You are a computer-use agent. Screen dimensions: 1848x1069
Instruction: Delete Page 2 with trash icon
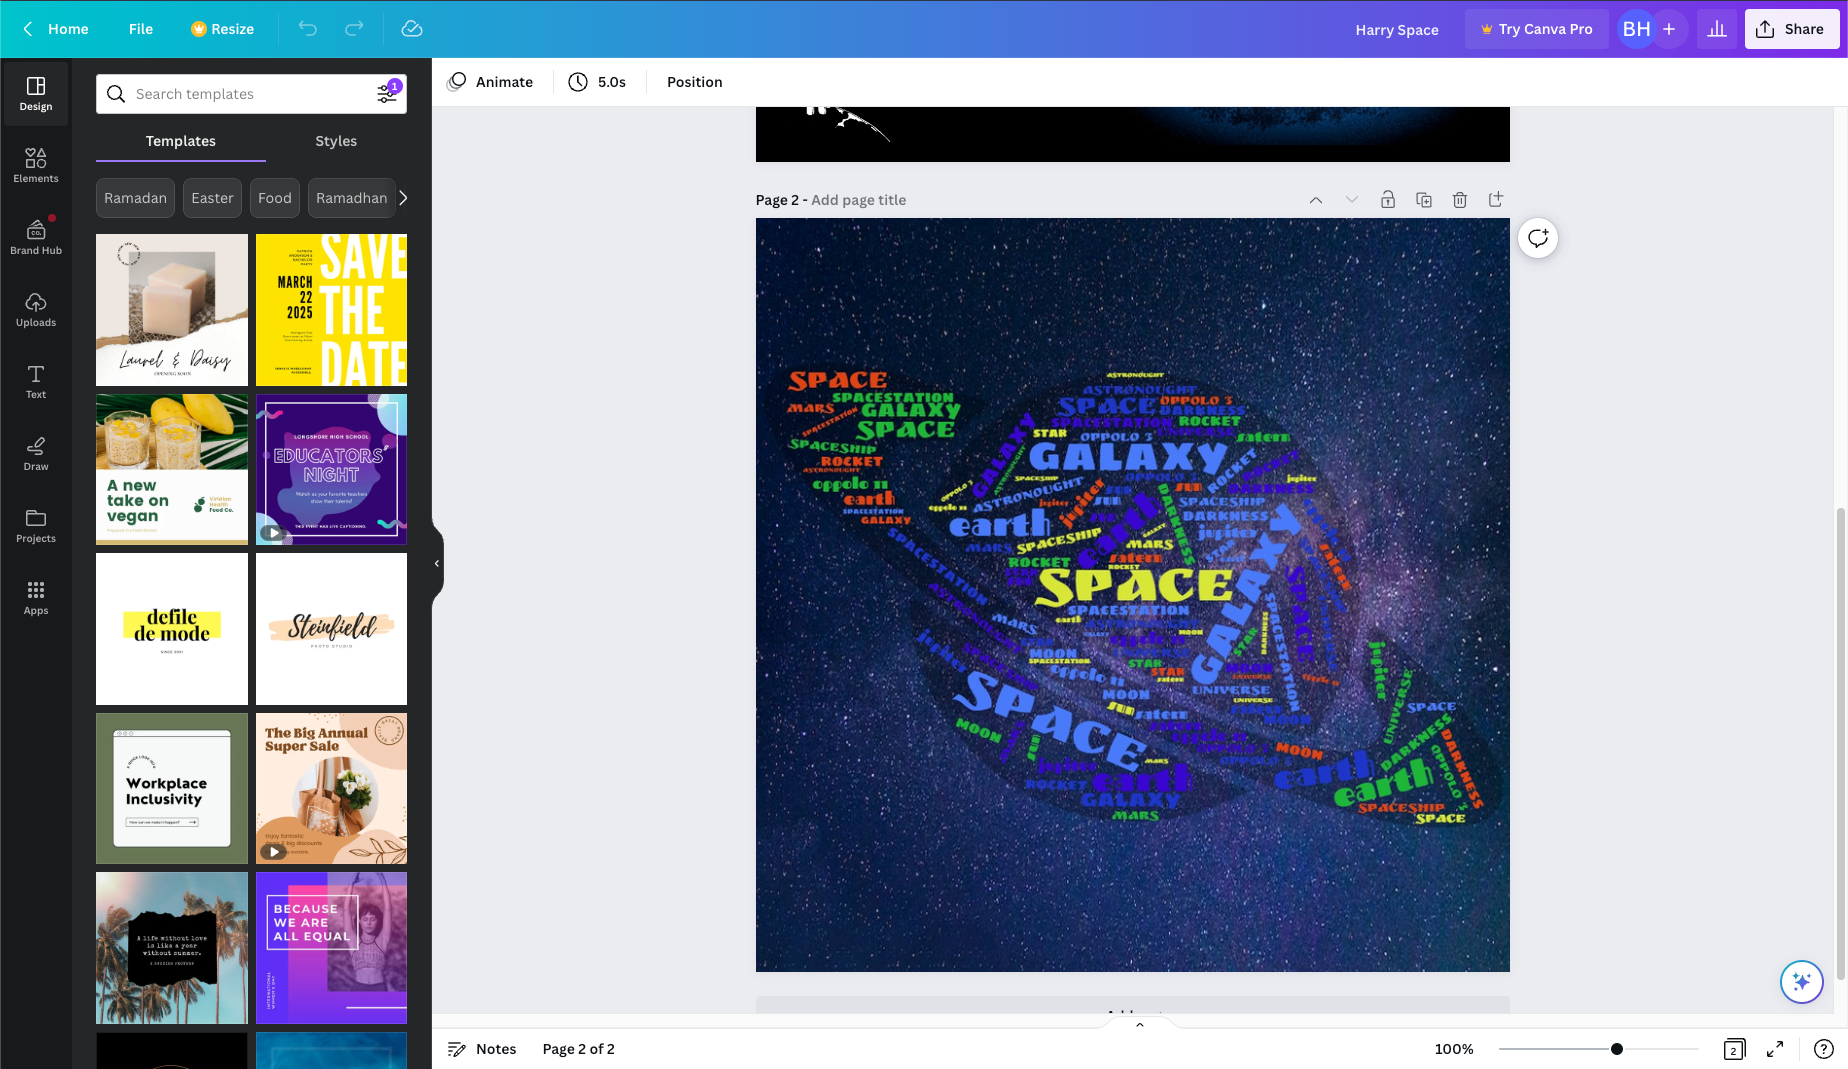(1460, 200)
